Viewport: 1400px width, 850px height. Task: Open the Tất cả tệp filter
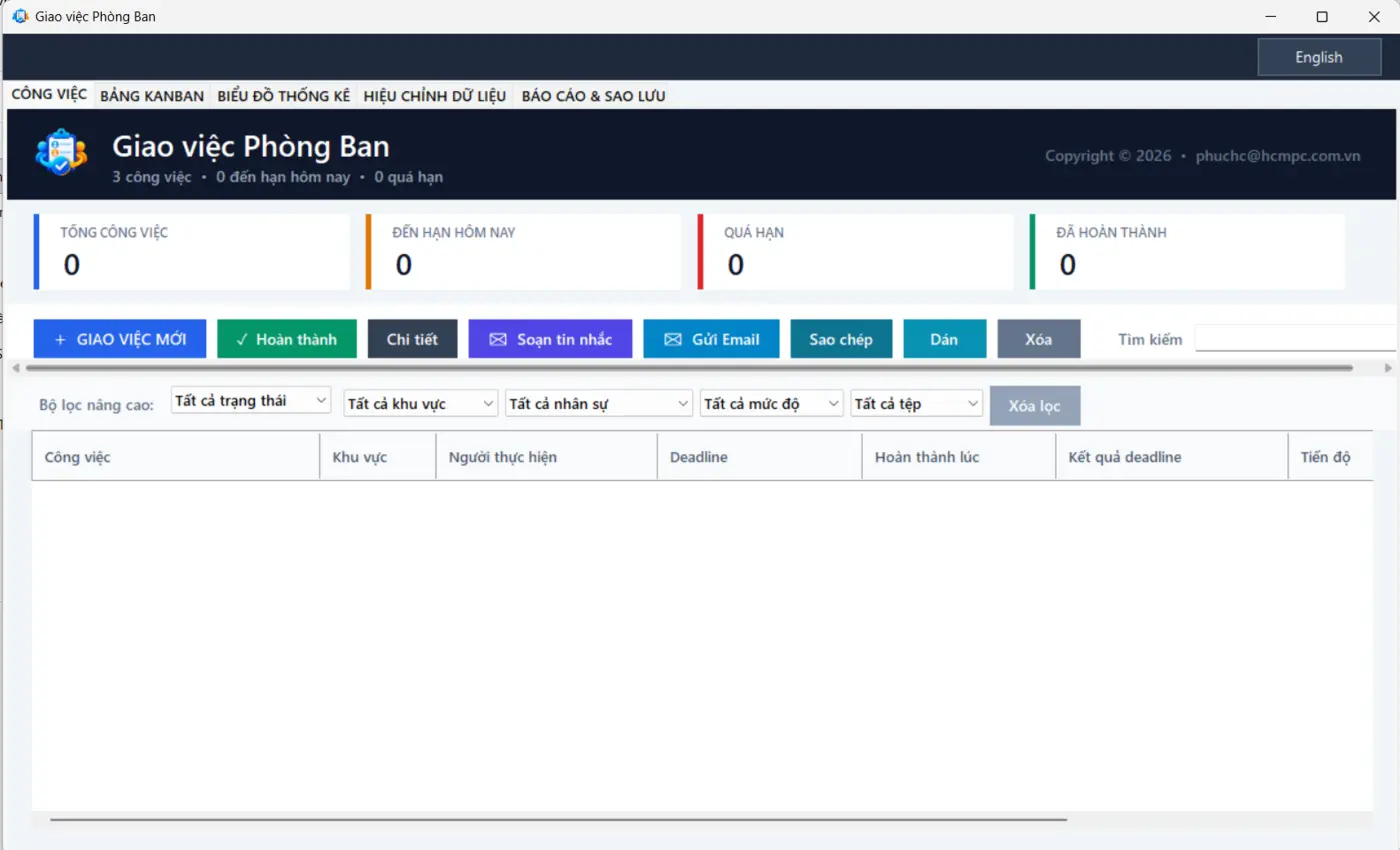pyautogui.click(x=917, y=404)
